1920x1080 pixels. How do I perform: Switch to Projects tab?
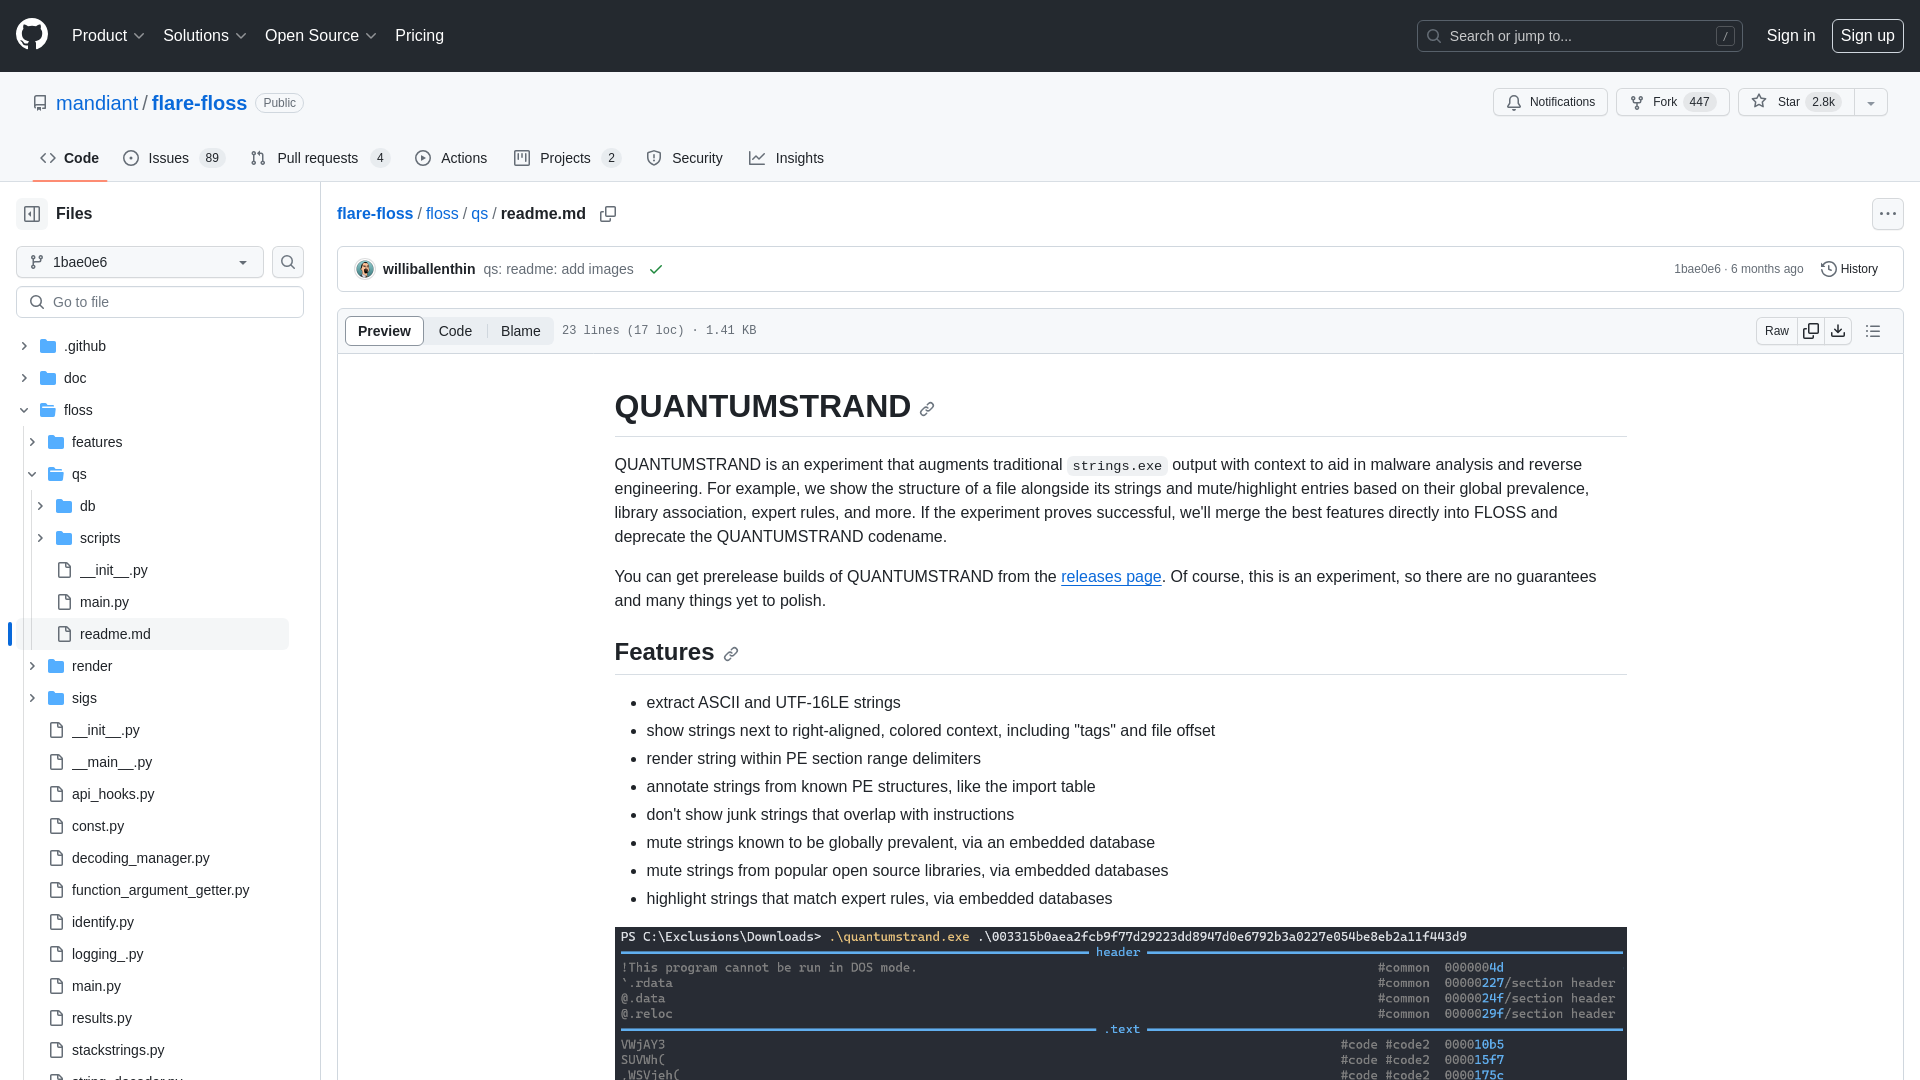[567, 158]
